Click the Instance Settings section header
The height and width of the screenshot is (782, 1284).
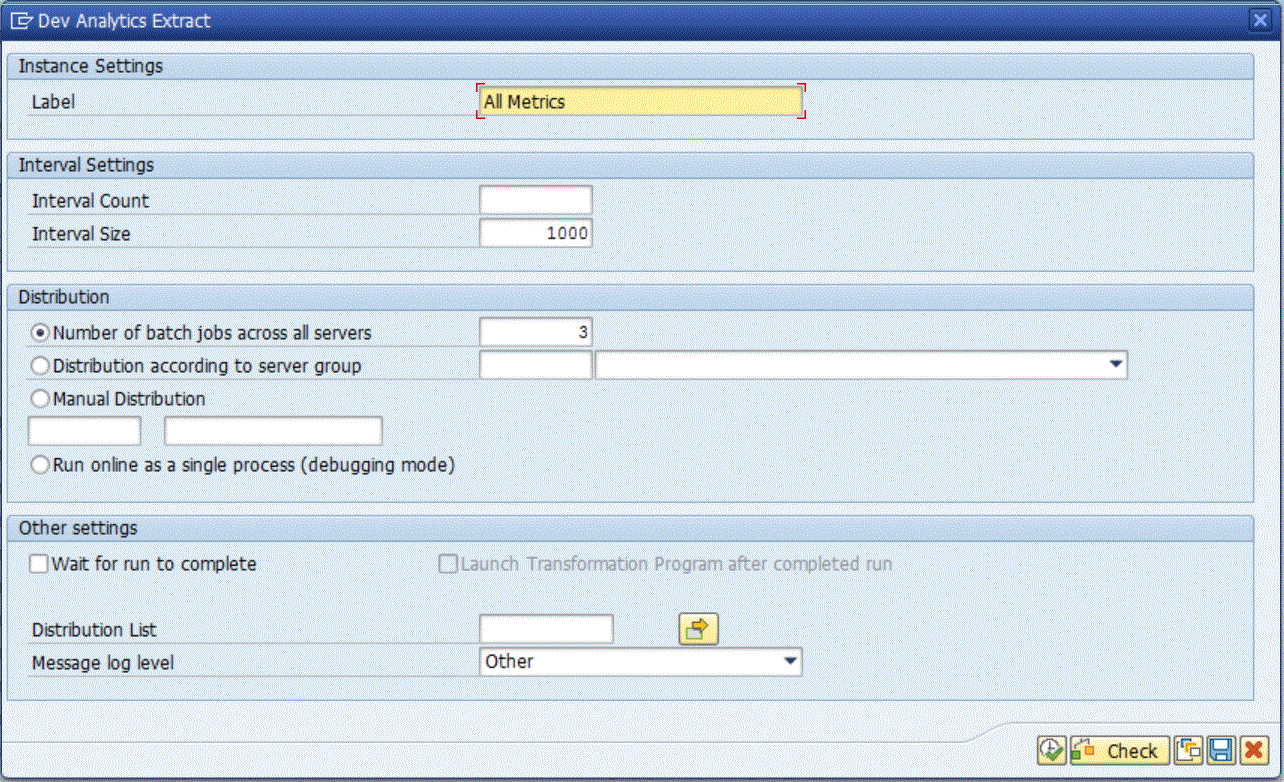point(630,67)
